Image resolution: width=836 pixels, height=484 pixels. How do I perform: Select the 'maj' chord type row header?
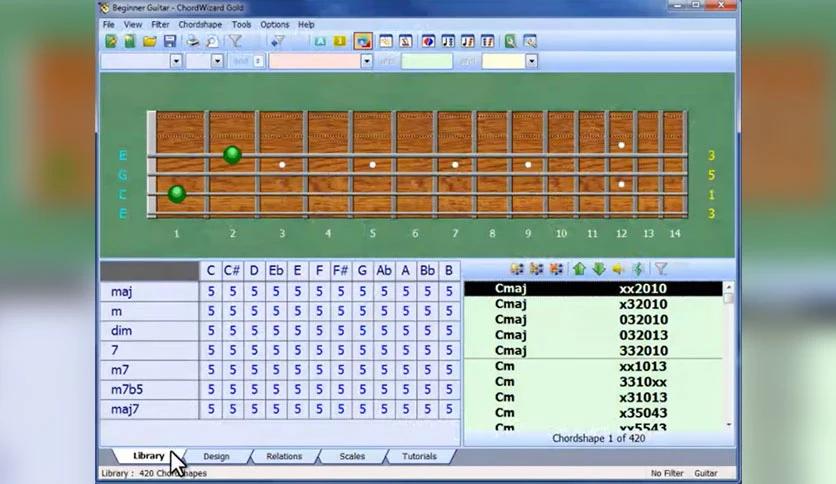(148, 292)
